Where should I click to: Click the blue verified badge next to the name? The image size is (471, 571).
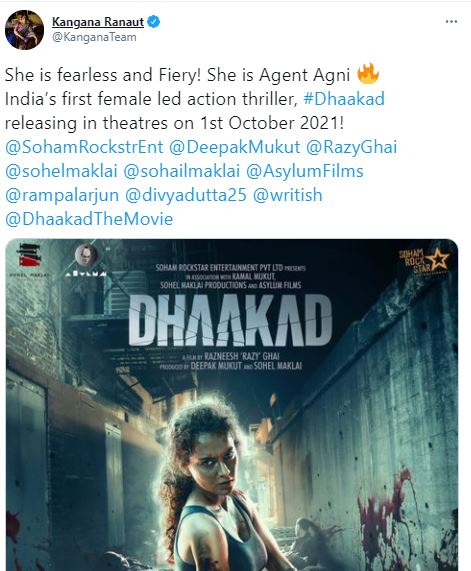click(153, 22)
